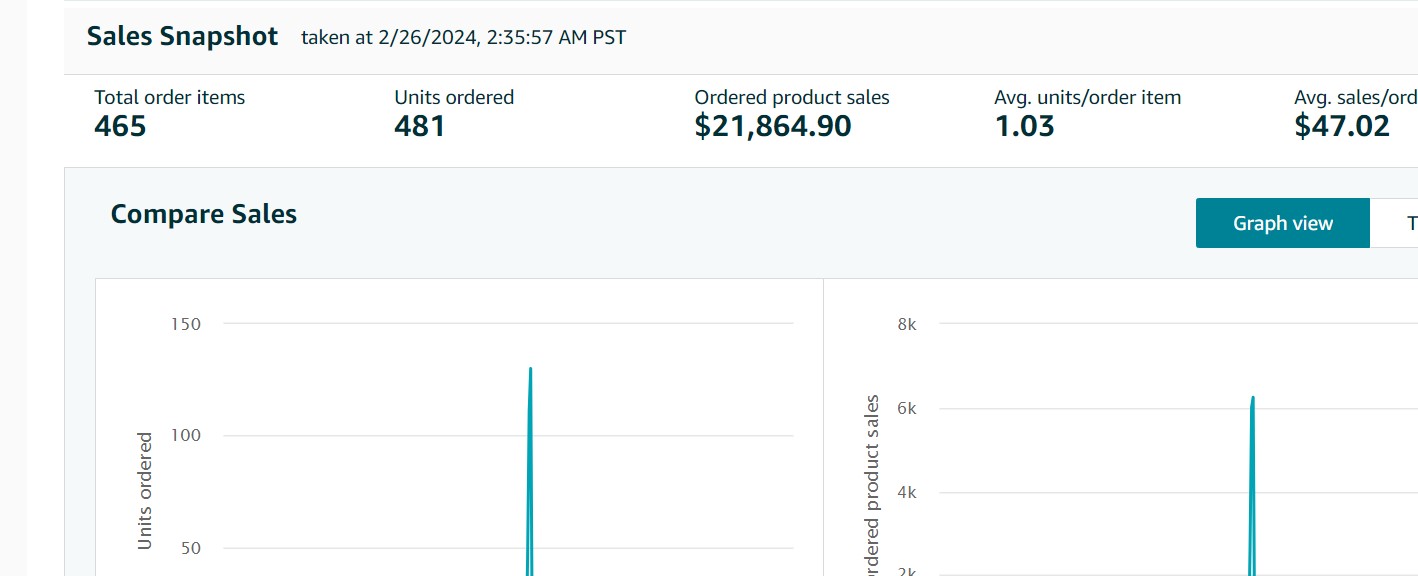Click the 4k label on sales chart
The width and height of the screenshot is (1418, 576).
pyautogui.click(x=907, y=492)
